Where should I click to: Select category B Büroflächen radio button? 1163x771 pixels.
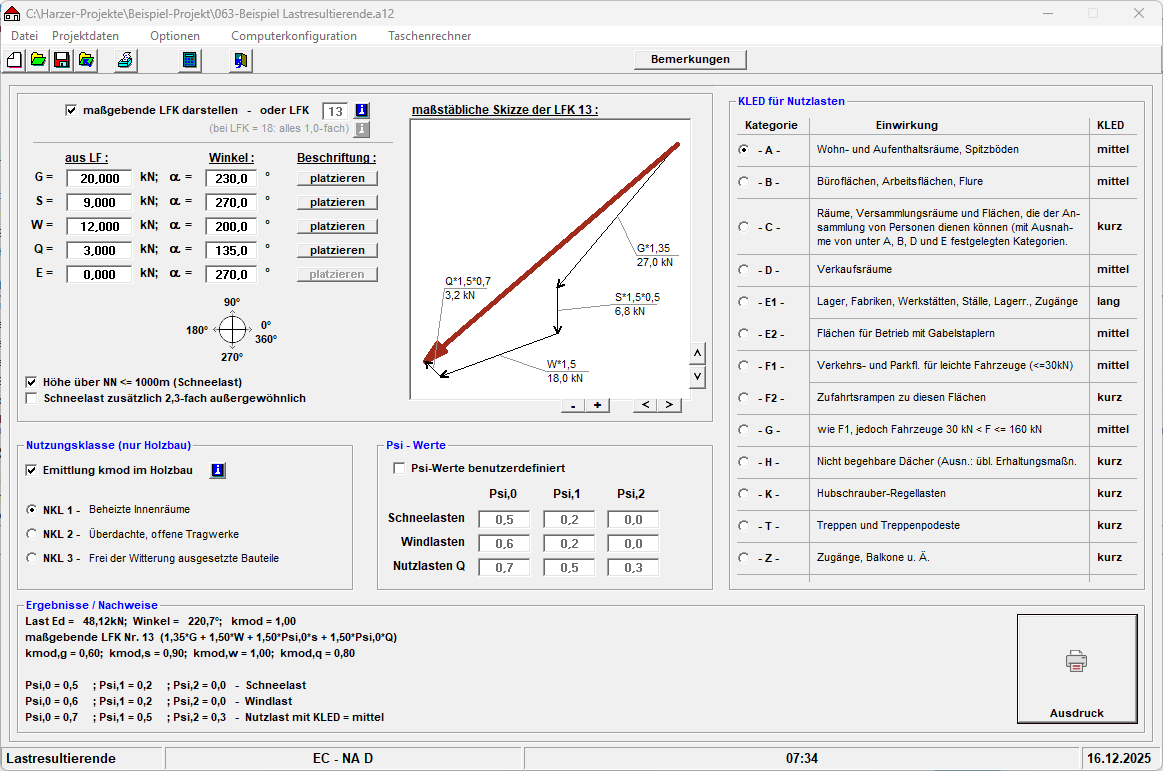click(743, 182)
